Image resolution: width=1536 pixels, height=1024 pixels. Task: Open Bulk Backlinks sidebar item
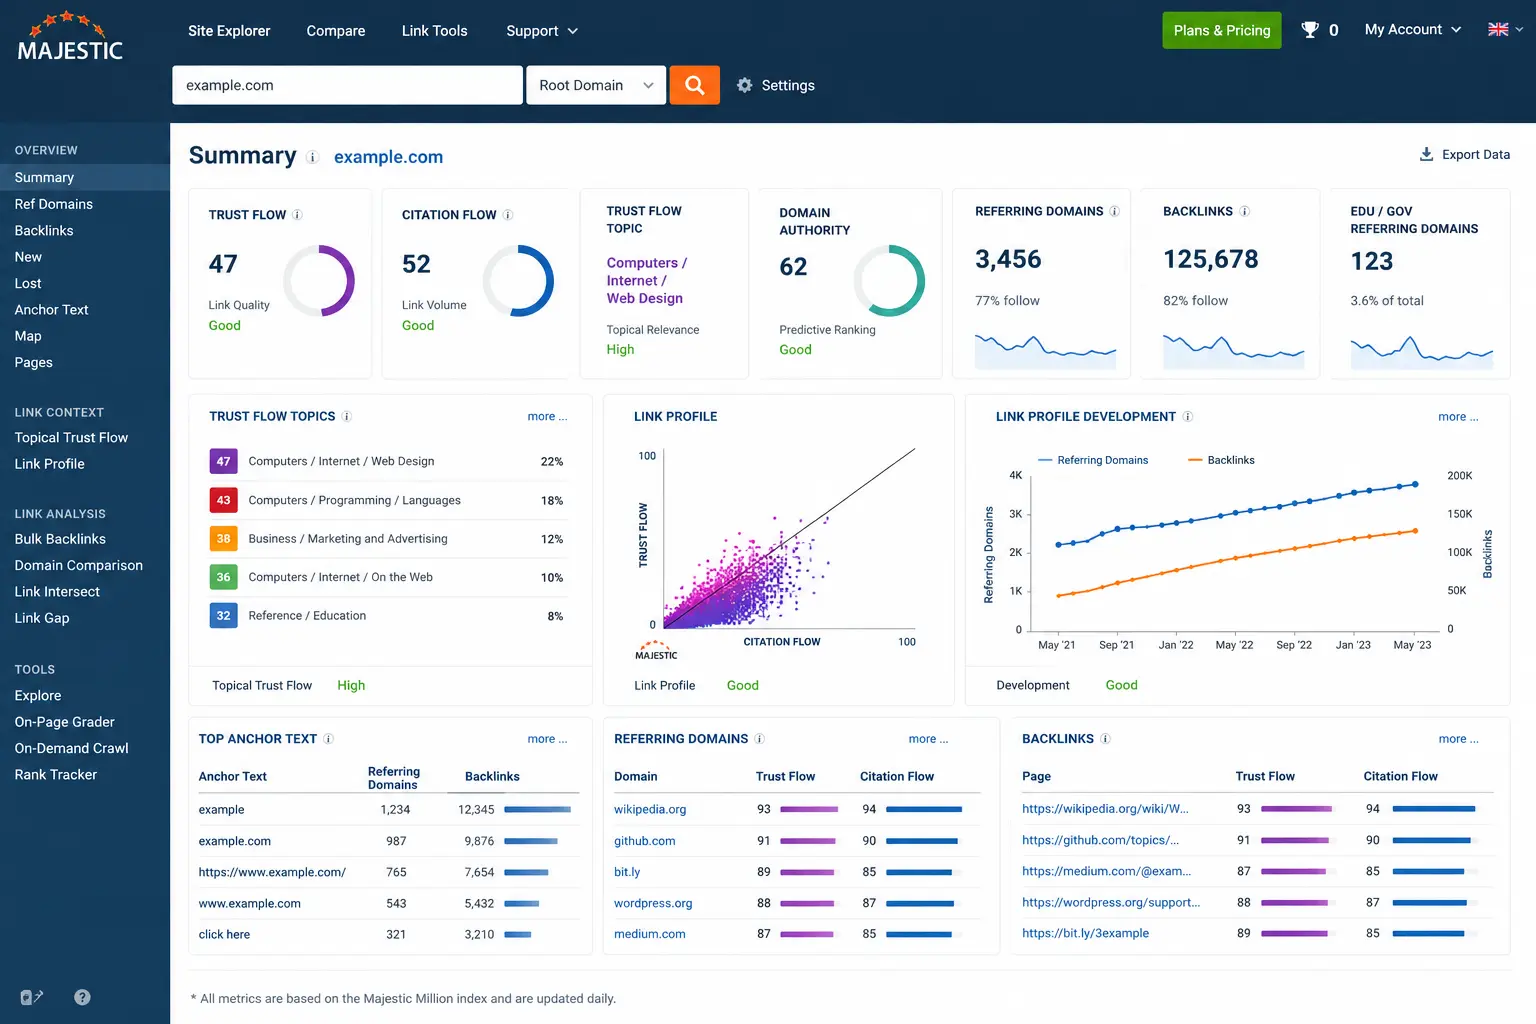tap(60, 539)
